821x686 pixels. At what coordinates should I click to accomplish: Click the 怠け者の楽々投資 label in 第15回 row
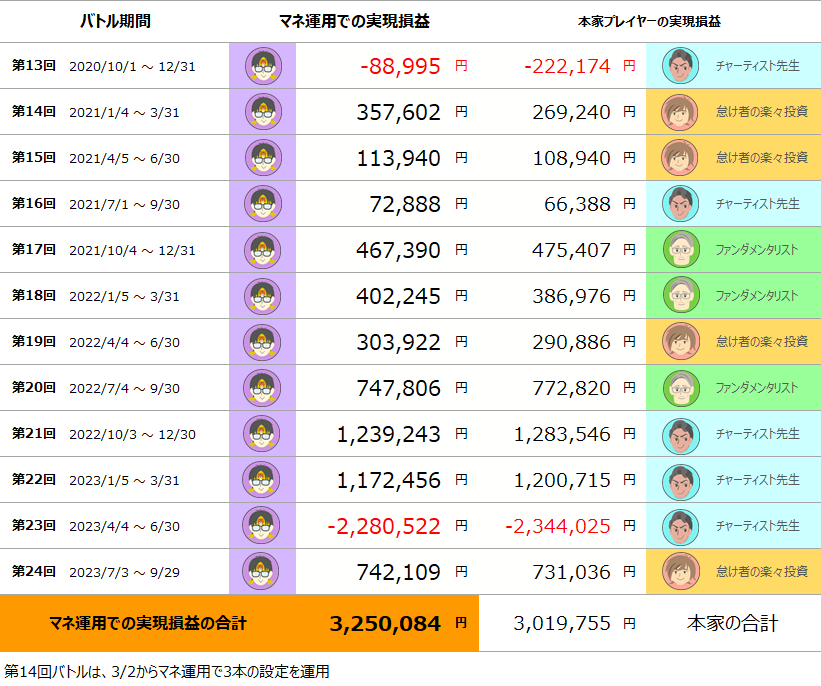762,158
